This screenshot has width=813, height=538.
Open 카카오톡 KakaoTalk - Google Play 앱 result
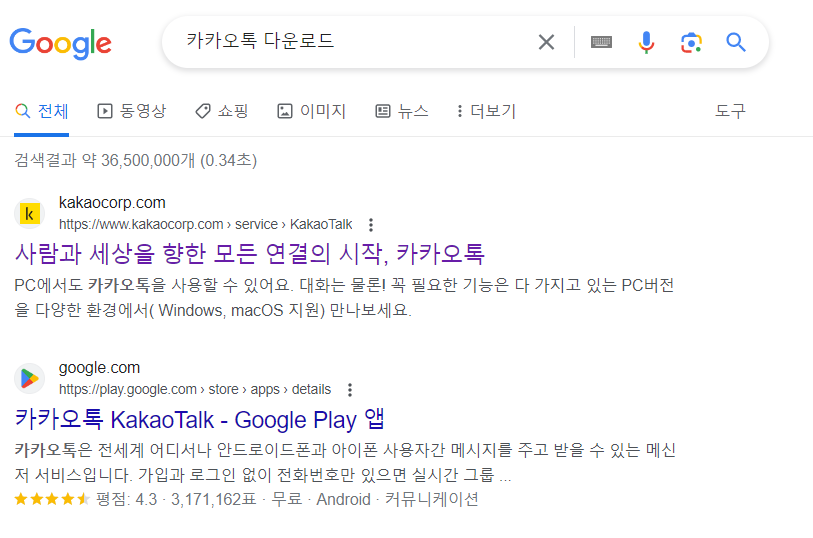200,419
